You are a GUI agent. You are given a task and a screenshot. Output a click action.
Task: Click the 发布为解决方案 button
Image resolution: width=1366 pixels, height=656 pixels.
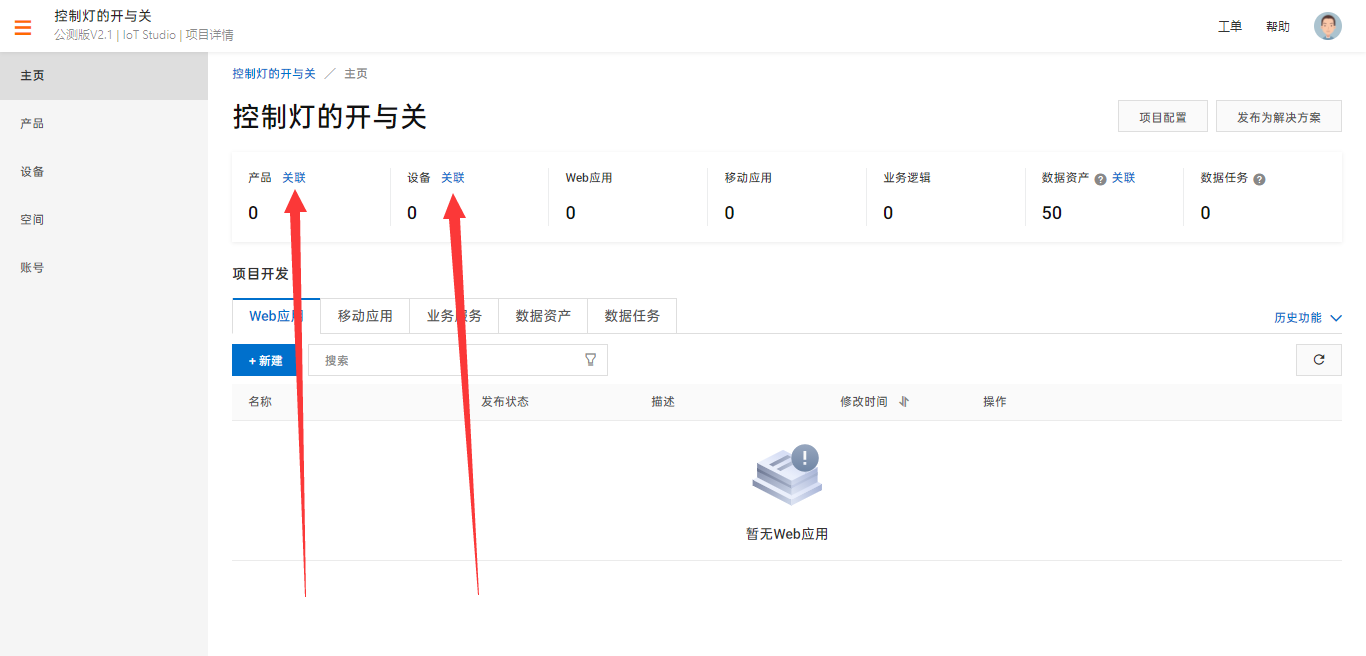click(1278, 115)
